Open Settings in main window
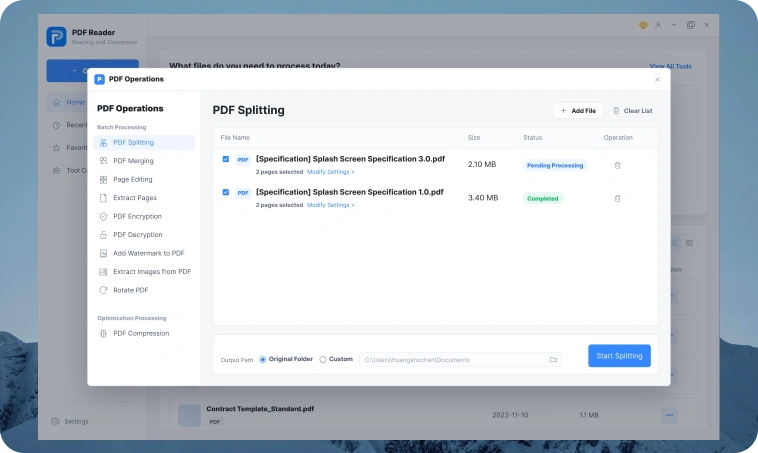This screenshot has height=453, width=758. [x=70, y=422]
